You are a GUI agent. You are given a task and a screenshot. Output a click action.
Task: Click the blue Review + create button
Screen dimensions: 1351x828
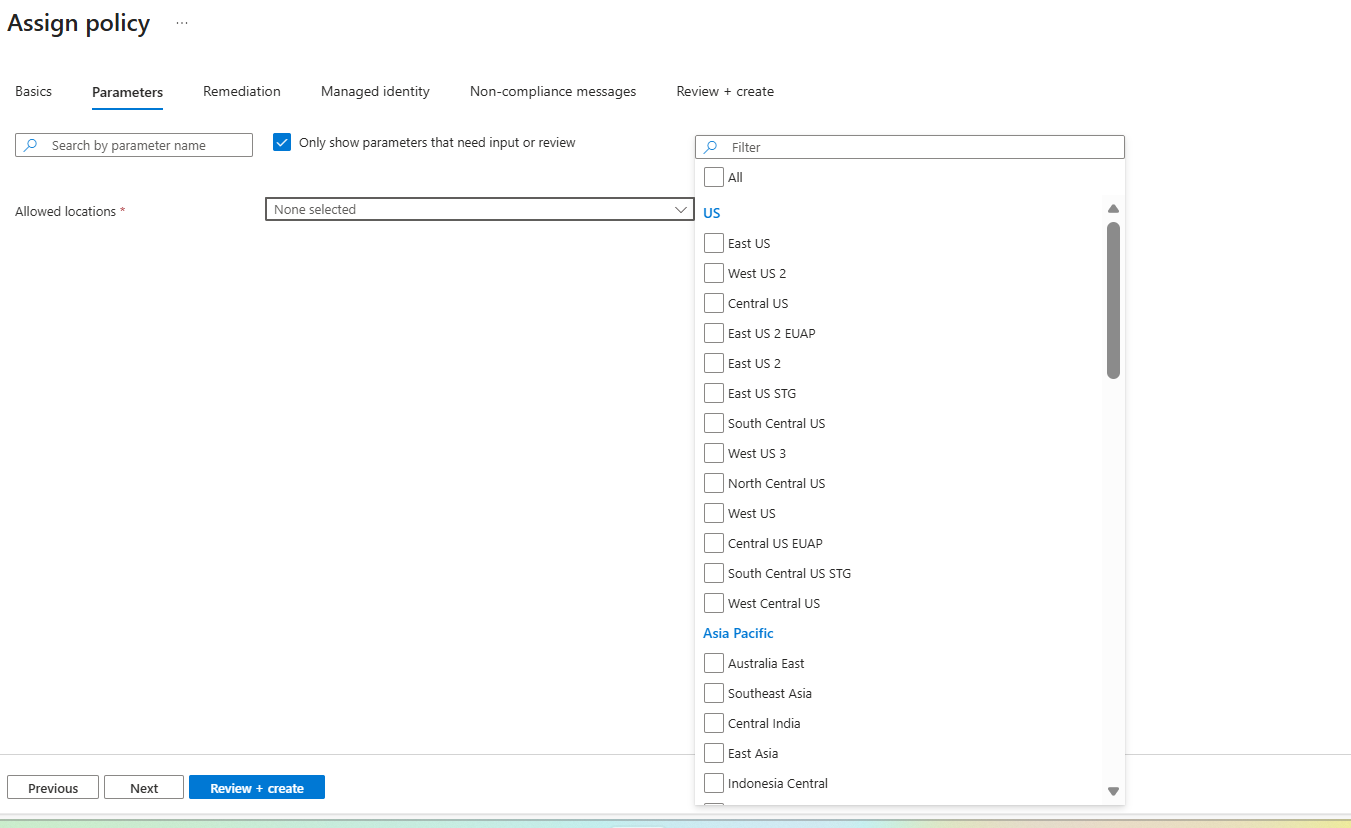tap(257, 788)
